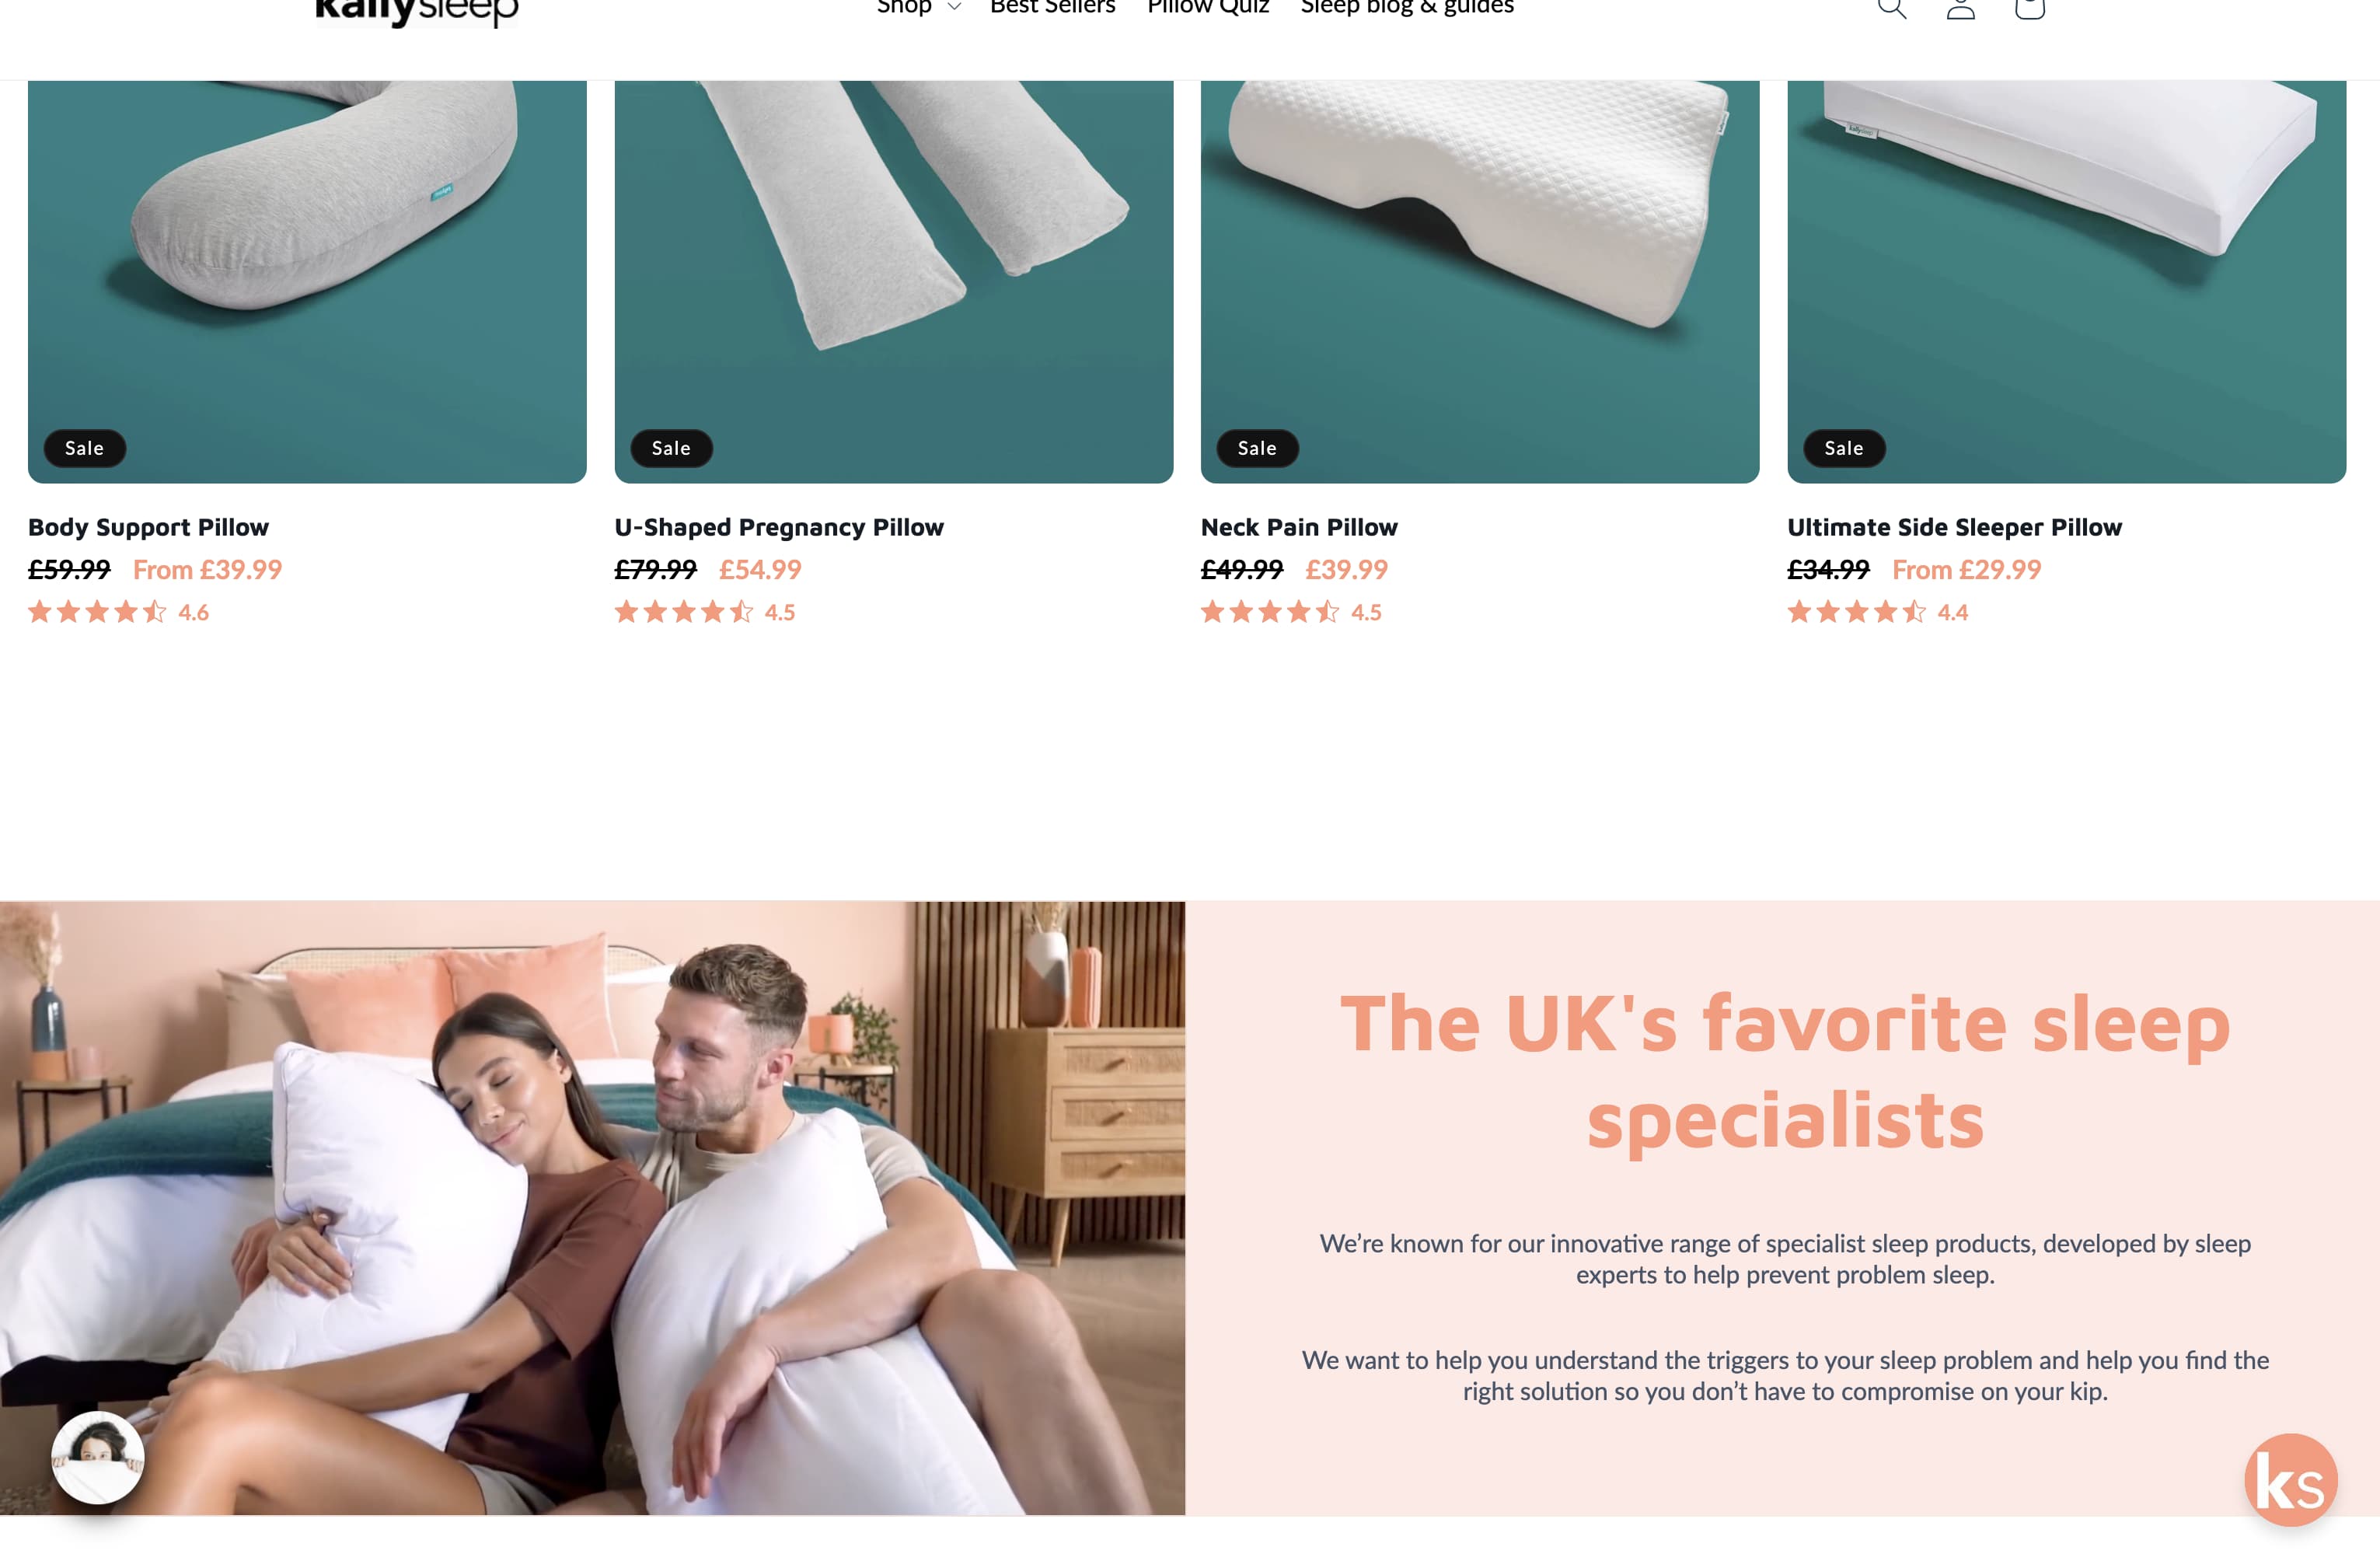Viewport: 2380px width, 1561px height.
Task: Open the Best Sellers menu item
Action: pyautogui.click(x=1052, y=8)
